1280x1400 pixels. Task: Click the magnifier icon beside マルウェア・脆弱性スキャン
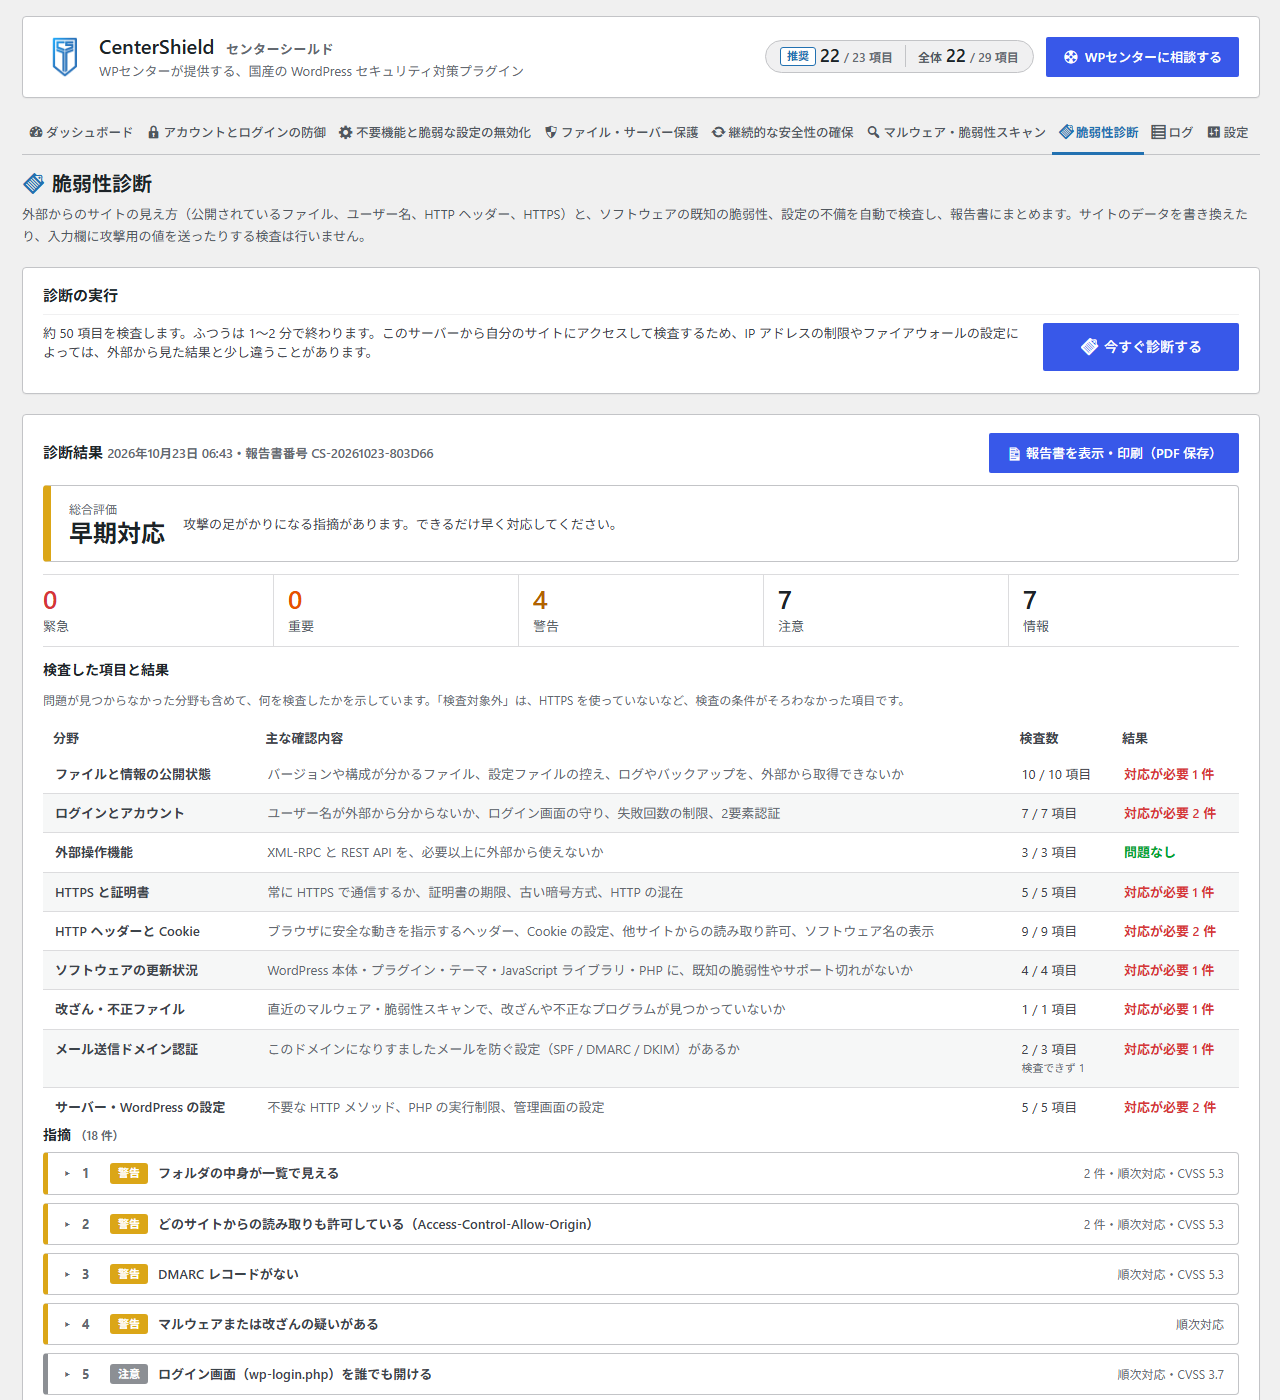click(873, 132)
